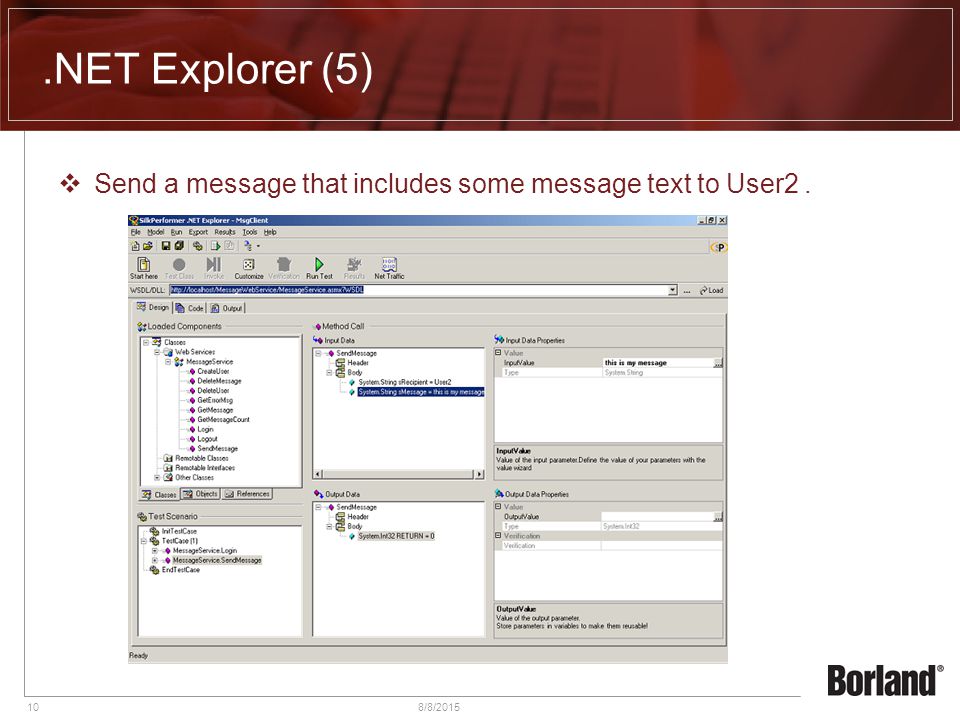Viewport: 960px width, 720px height.
Task: Expand MessageService.SendMessage in Test Scenario
Action: 155,560
